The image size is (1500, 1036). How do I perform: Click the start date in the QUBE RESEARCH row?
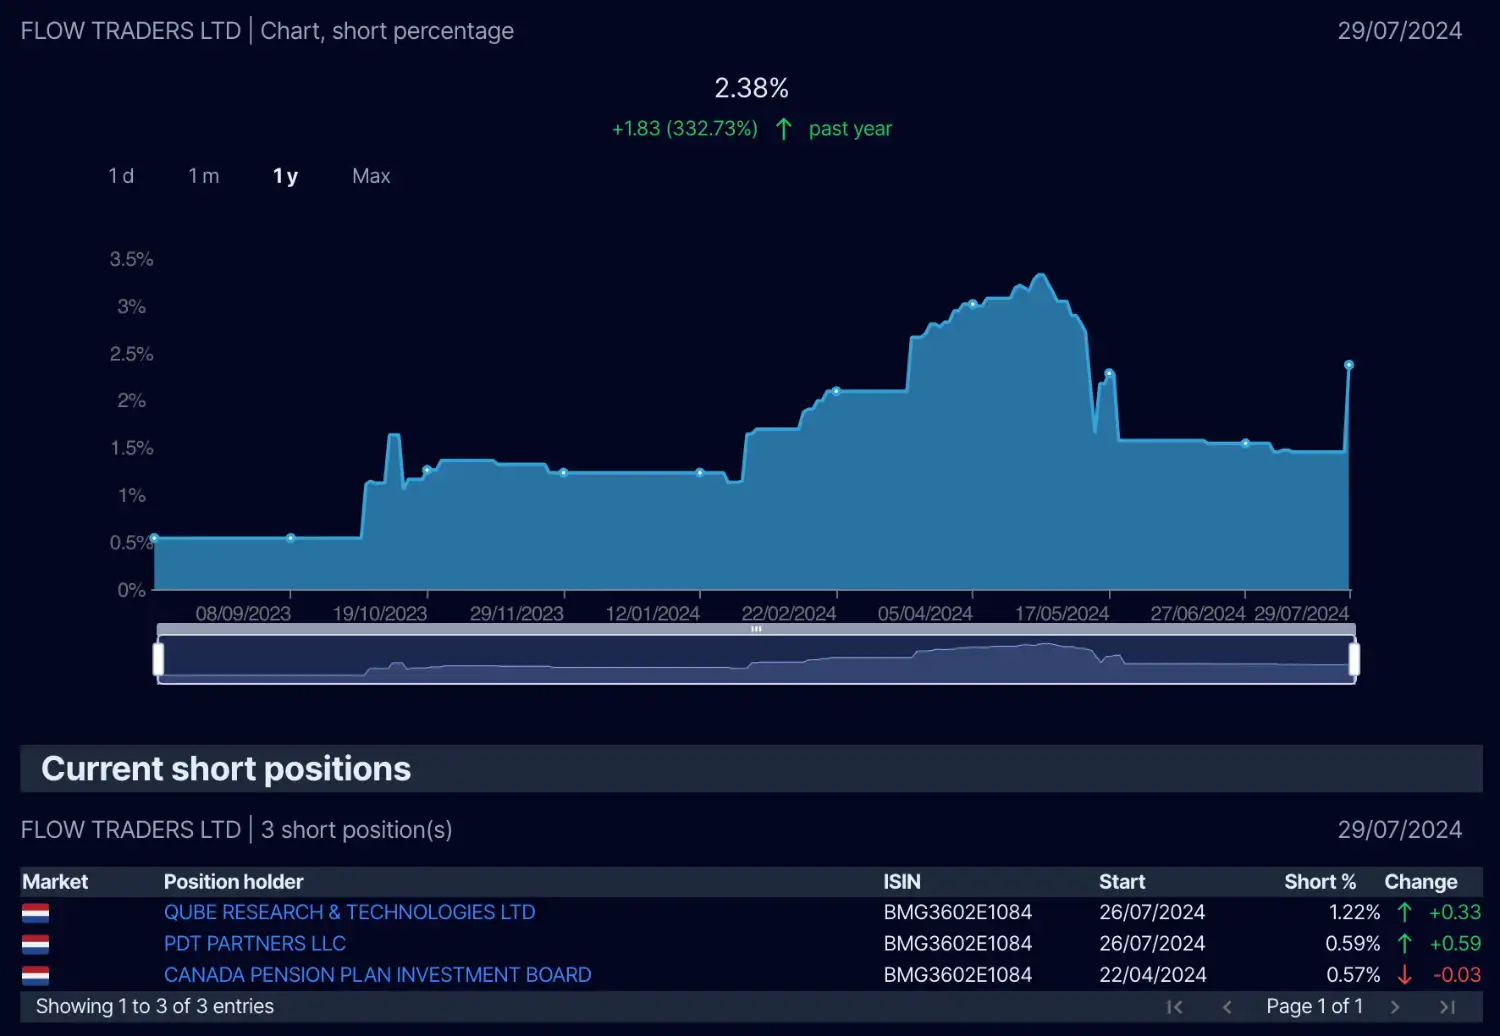(1152, 912)
